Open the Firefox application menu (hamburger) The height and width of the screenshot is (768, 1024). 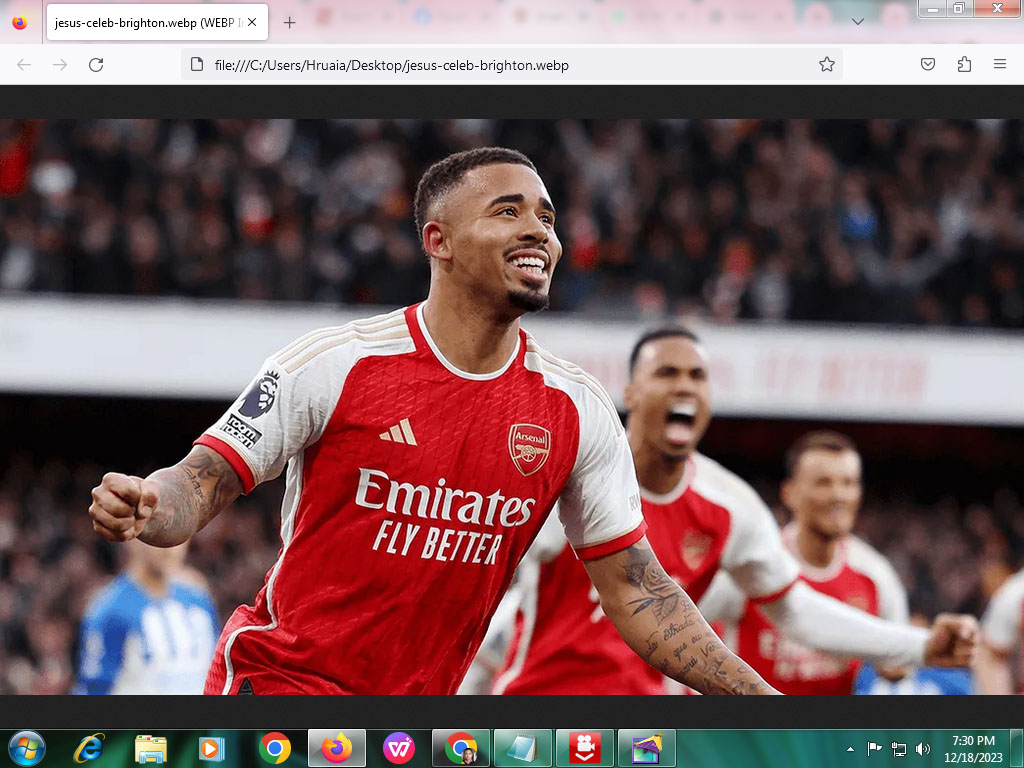point(999,65)
